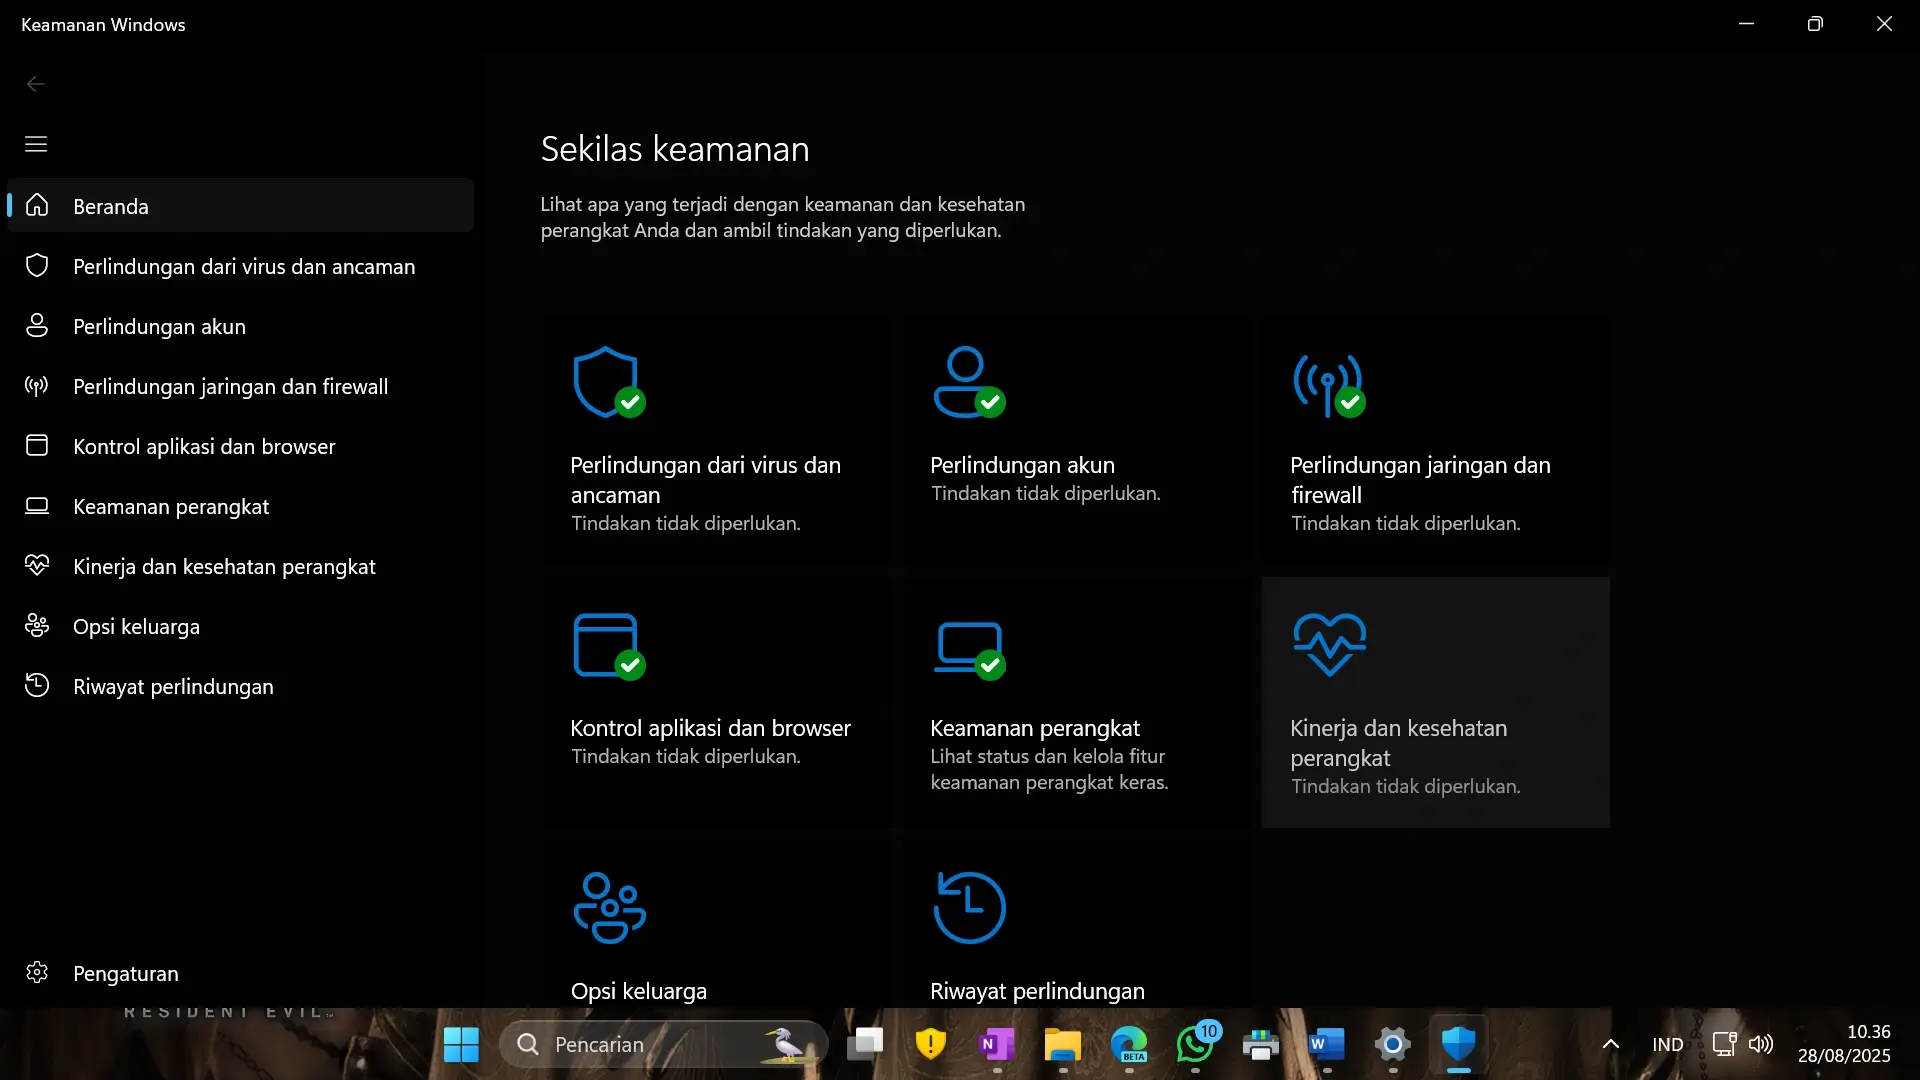The width and height of the screenshot is (1920, 1080).
Task: Click card title Kinerja dan kesehatan perangkat
Action: pyautogui.click(x=1399, y=743)
